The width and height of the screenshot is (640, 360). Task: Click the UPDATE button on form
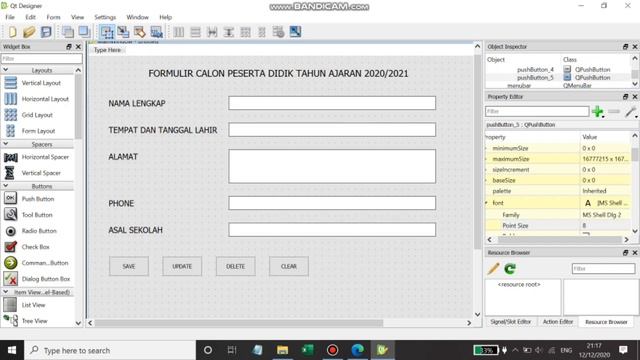point(182,266)
